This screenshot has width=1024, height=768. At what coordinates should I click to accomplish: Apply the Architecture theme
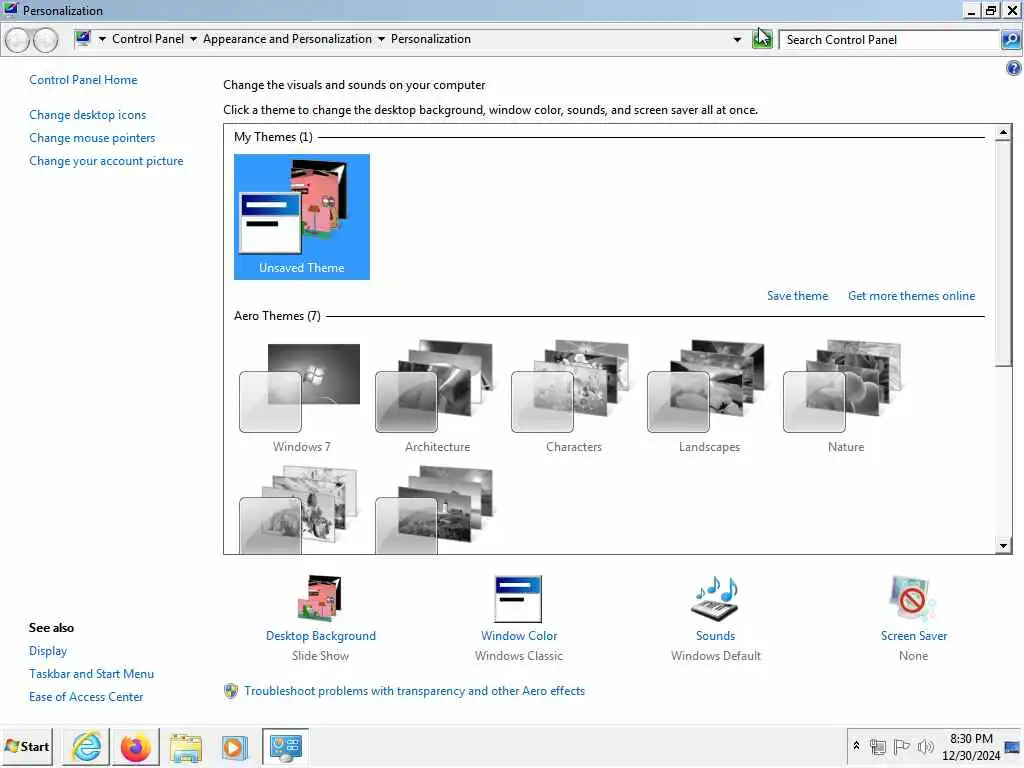coord(437,398)
